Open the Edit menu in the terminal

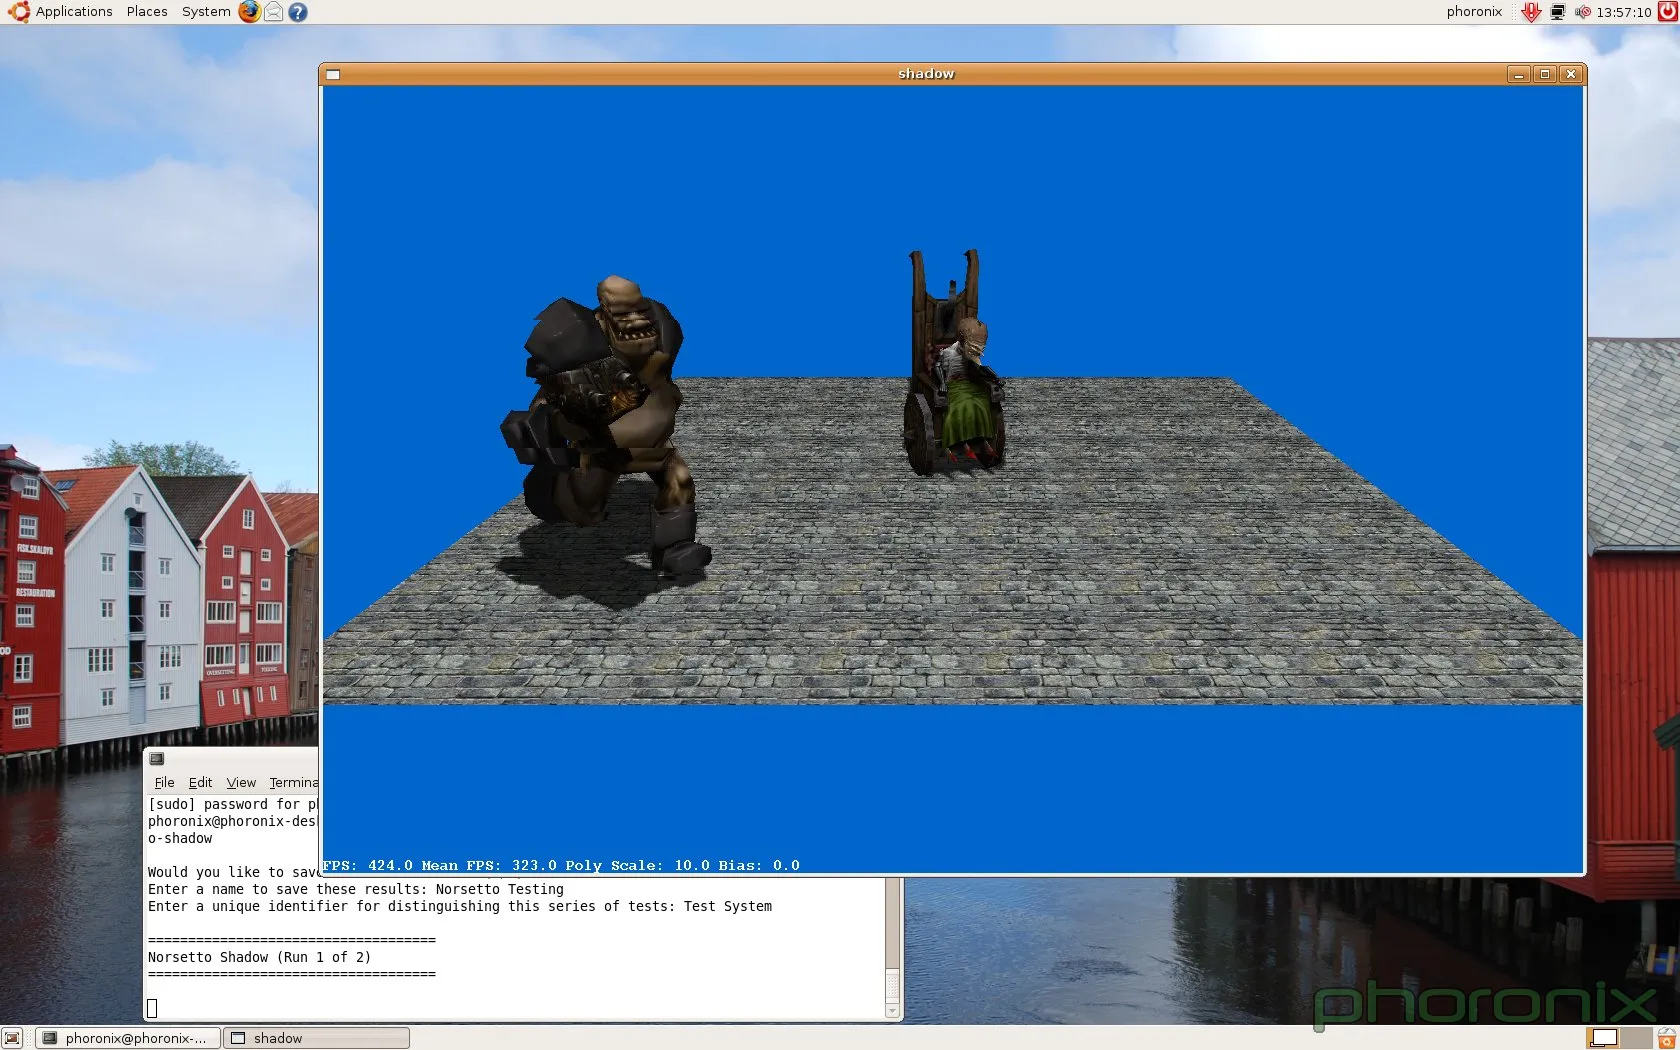(x=200, y=783)
